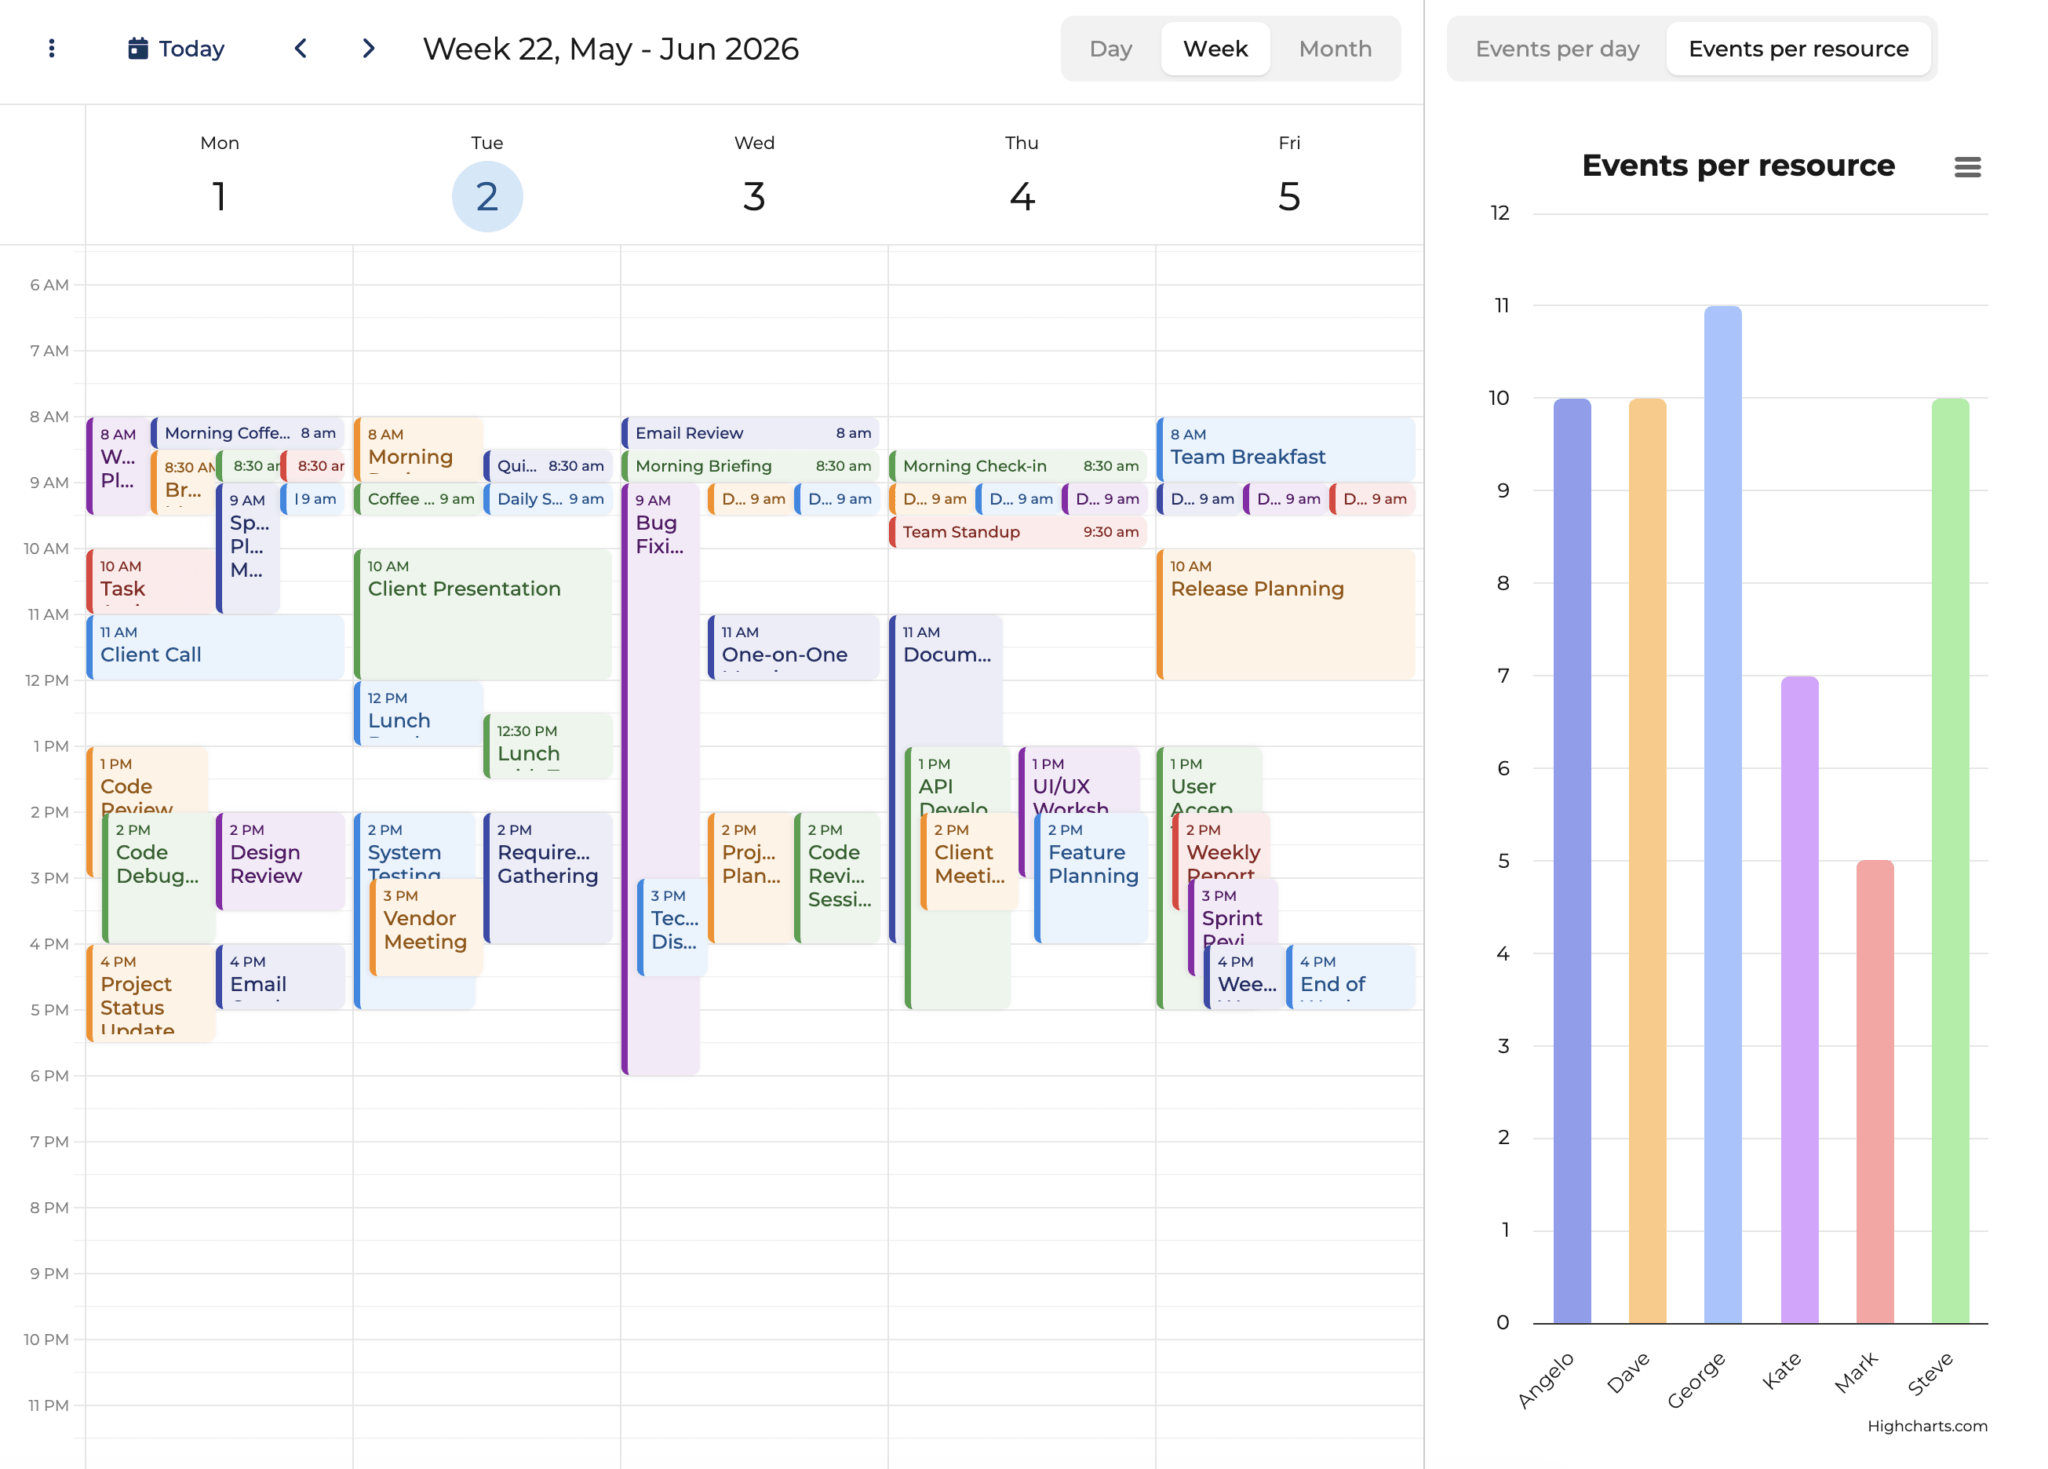
Task: Open the Release Planning event on Friday
Action: (x=1285, y=612)
